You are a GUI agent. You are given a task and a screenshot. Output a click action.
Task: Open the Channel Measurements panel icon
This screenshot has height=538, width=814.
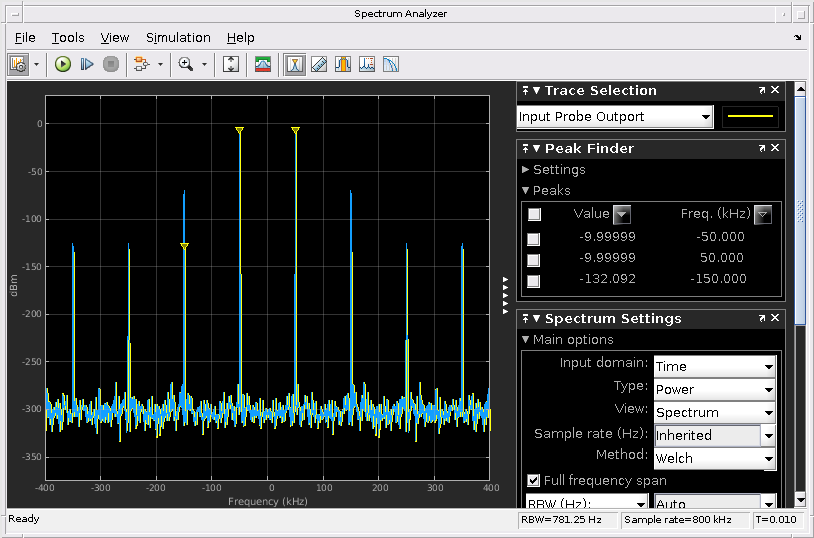click(343, 64)
